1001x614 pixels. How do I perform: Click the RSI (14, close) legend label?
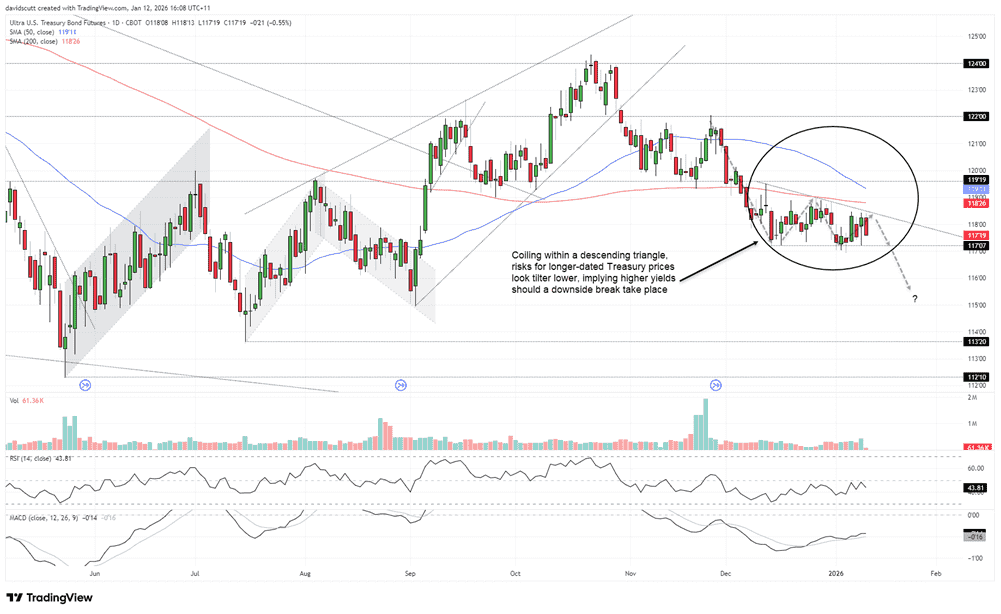pyautogui.click(x=31, y=459)
